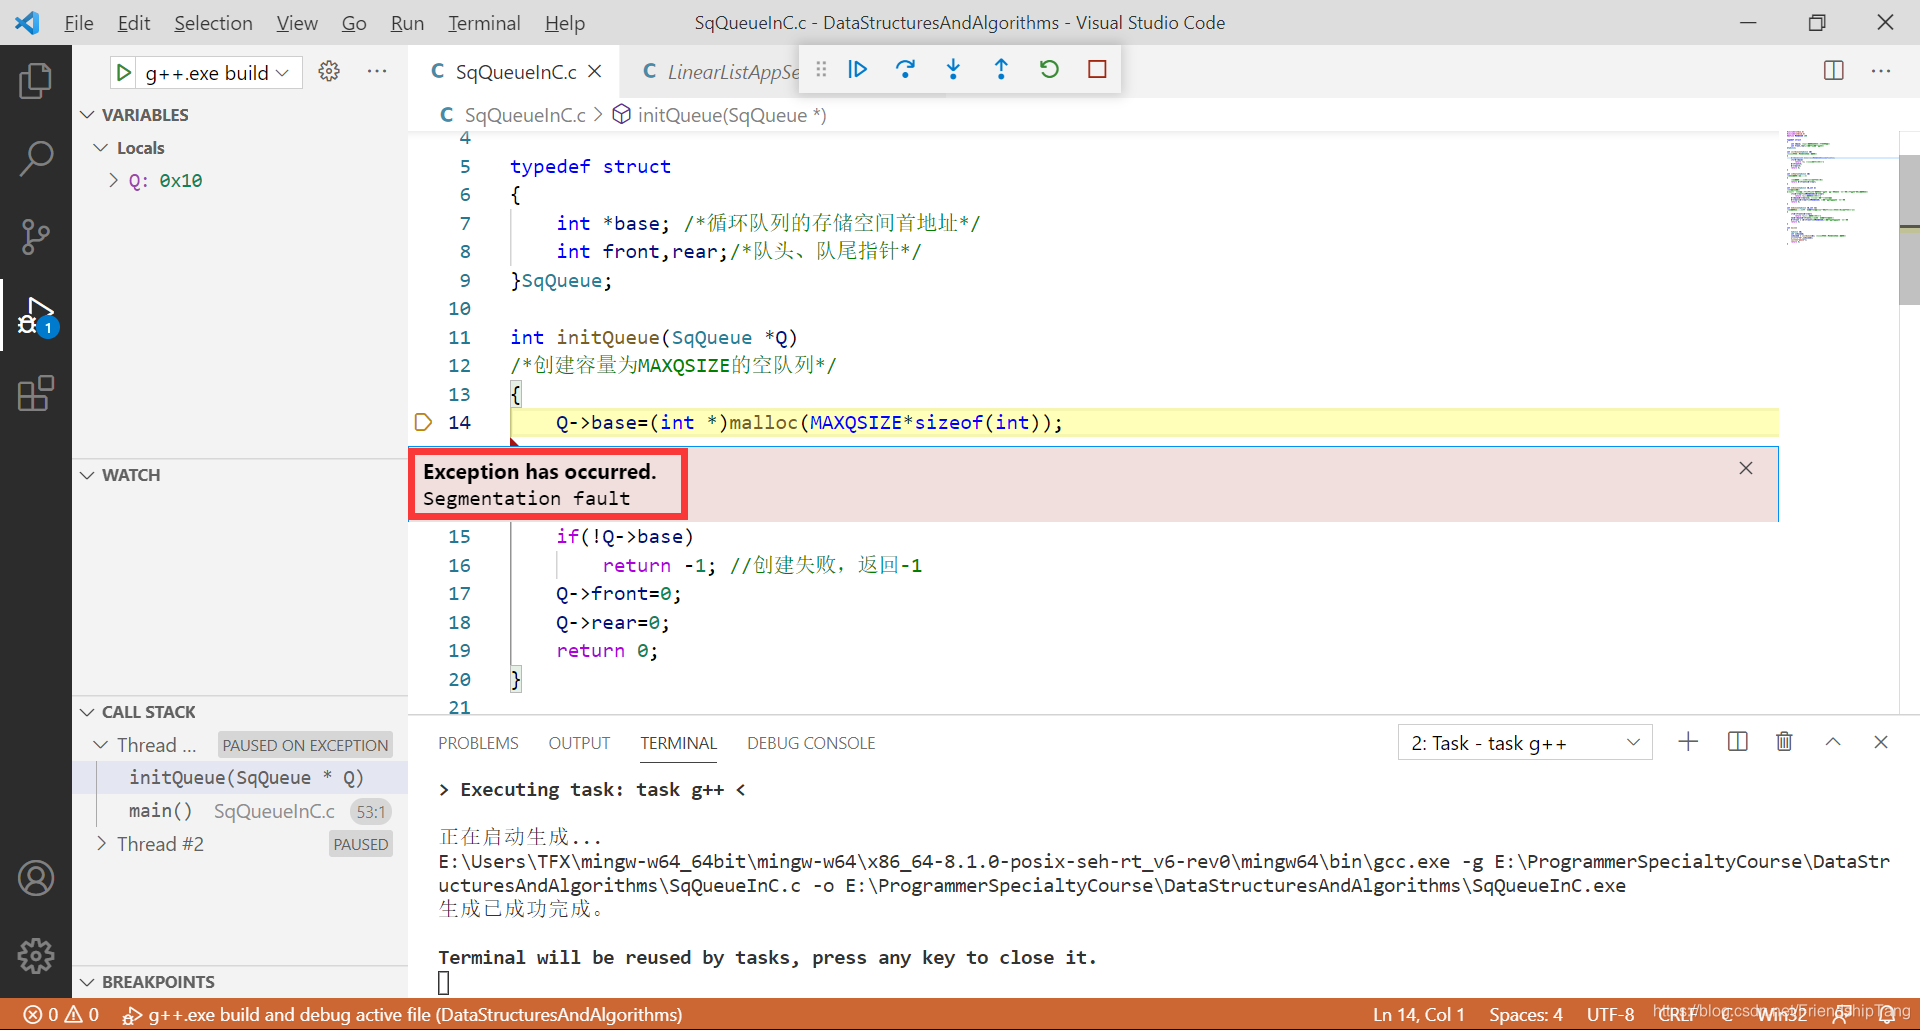
Task: Dismiss the Segmentation fault exception popup
Action: 1745,467
